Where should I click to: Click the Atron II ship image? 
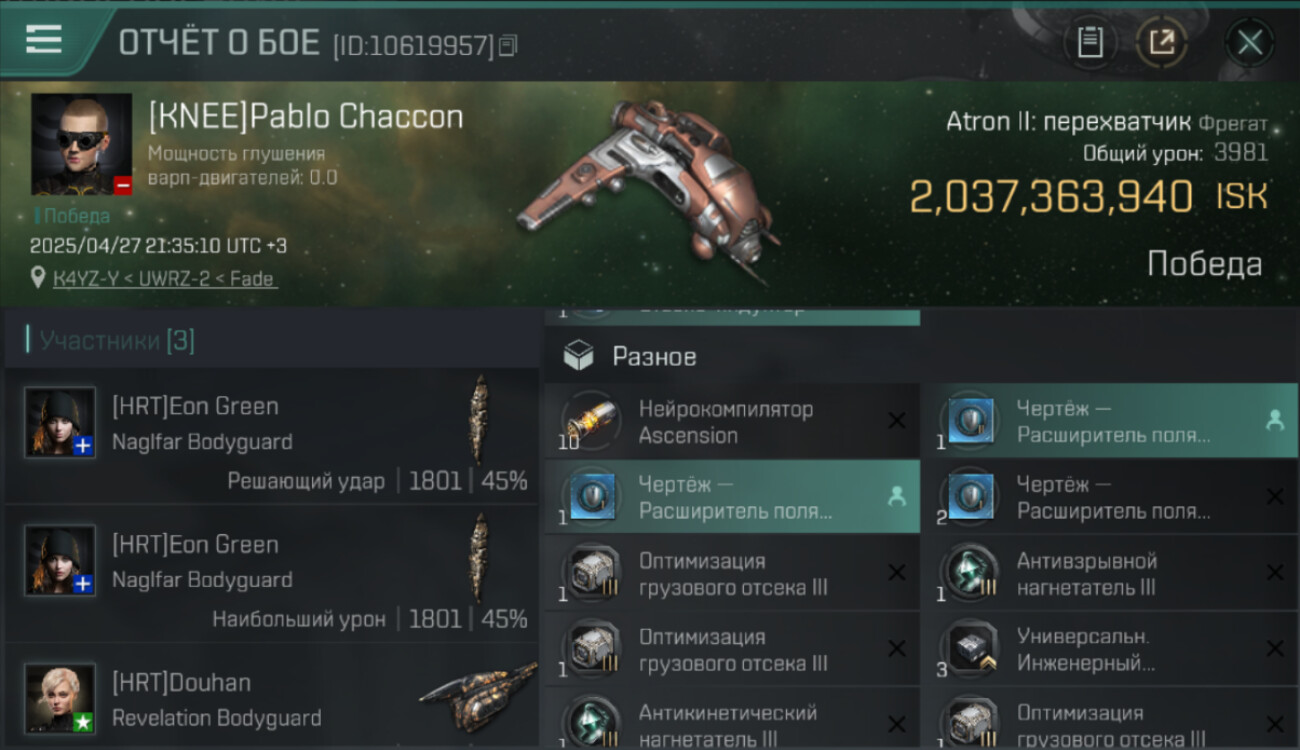(x=647, y=190)
